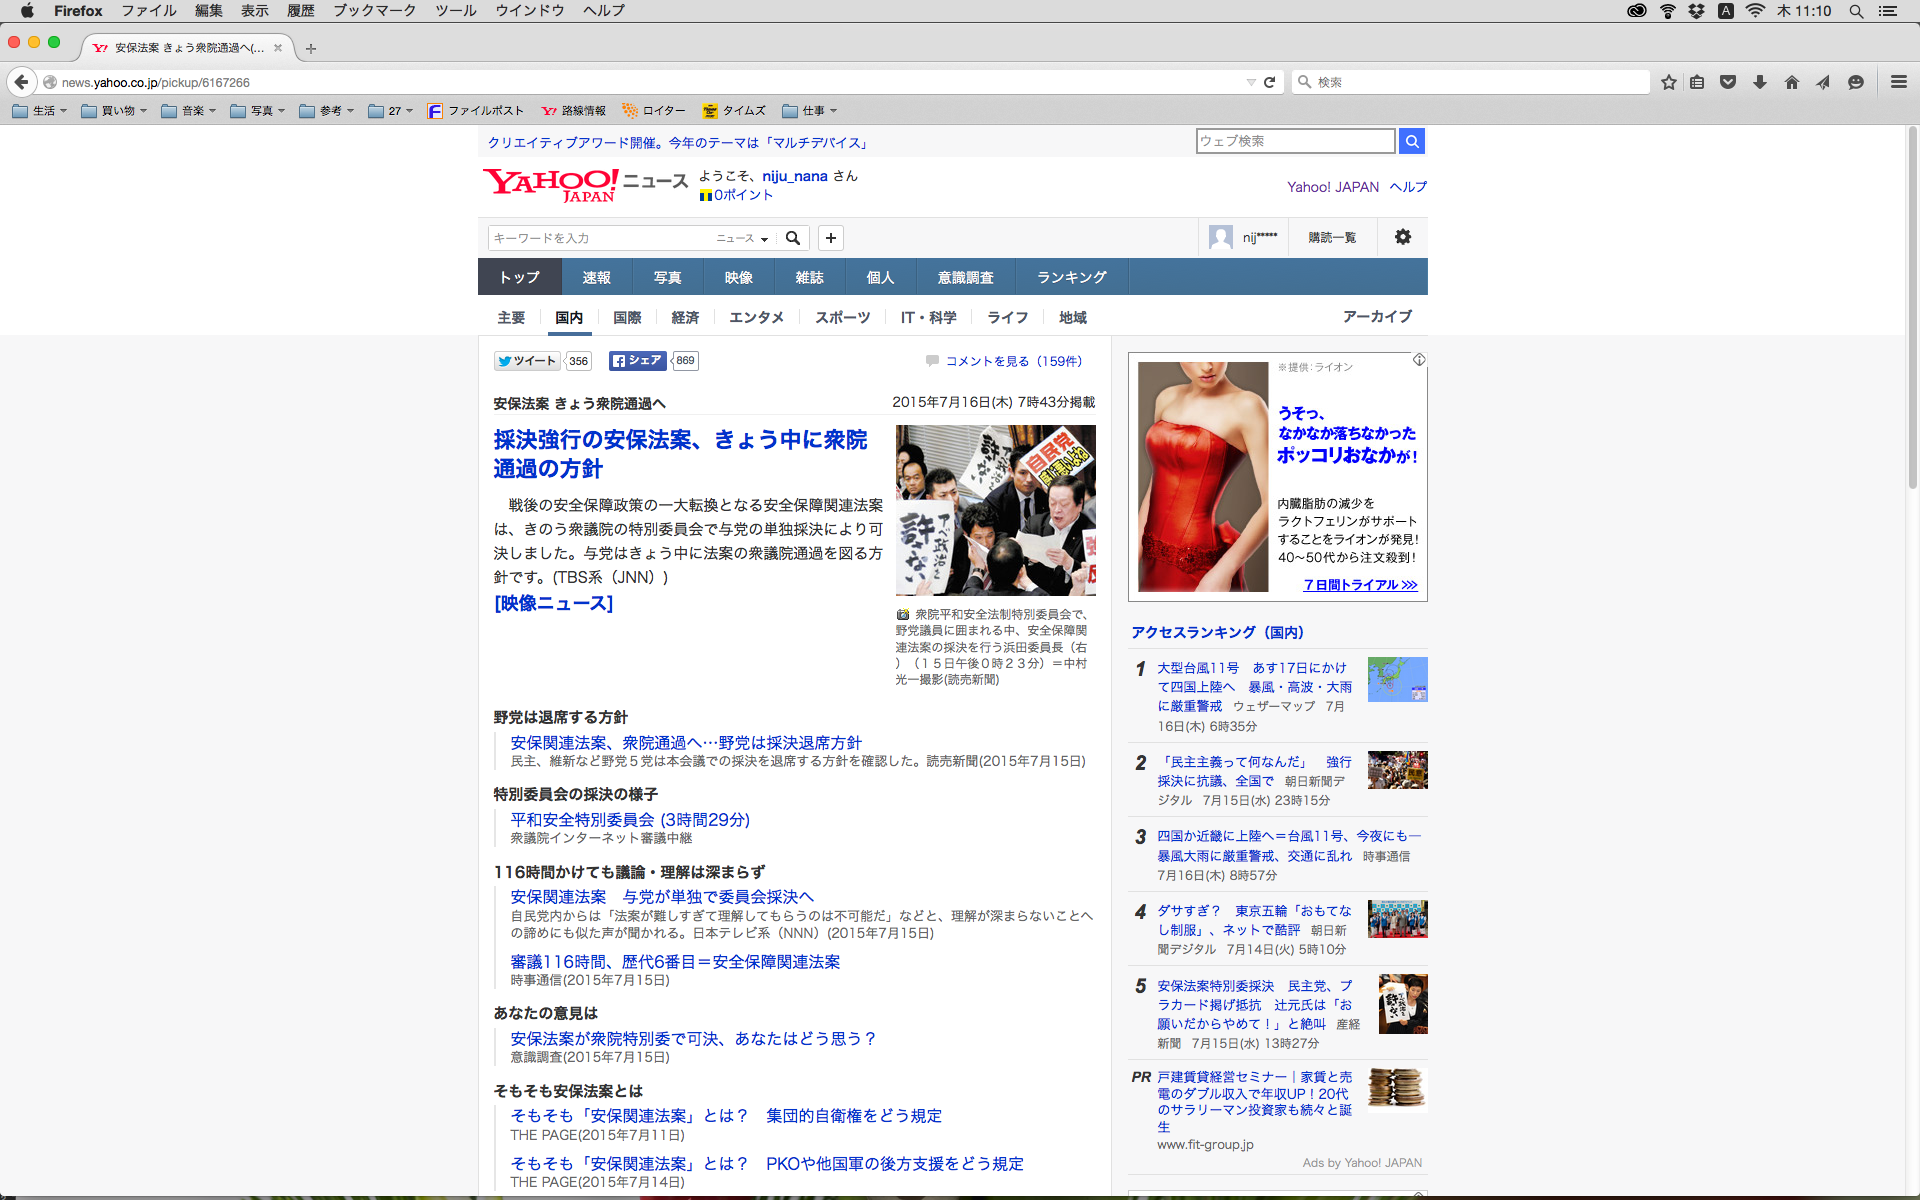Viewport: 1920px width, 1200px height.
Task: Click the bookmark star icon
Action: (x=1668, y=82)
